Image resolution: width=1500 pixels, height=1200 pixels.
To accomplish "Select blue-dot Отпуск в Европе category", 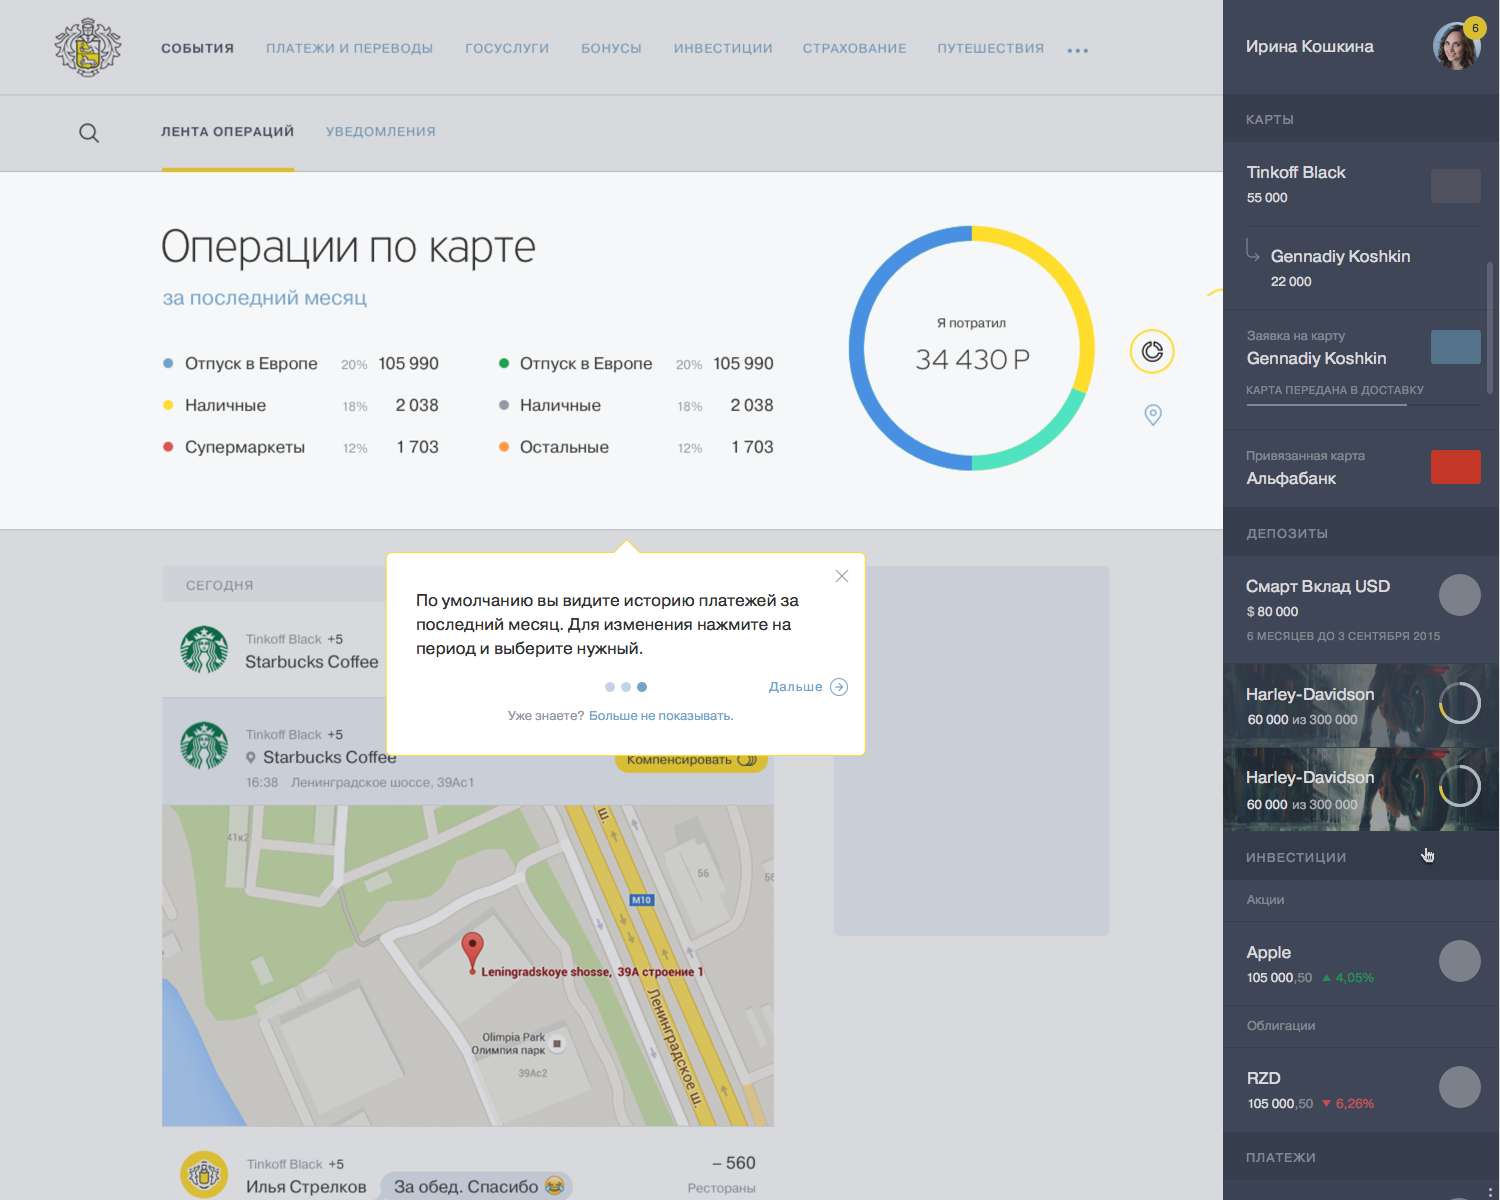I will [301, 364].
